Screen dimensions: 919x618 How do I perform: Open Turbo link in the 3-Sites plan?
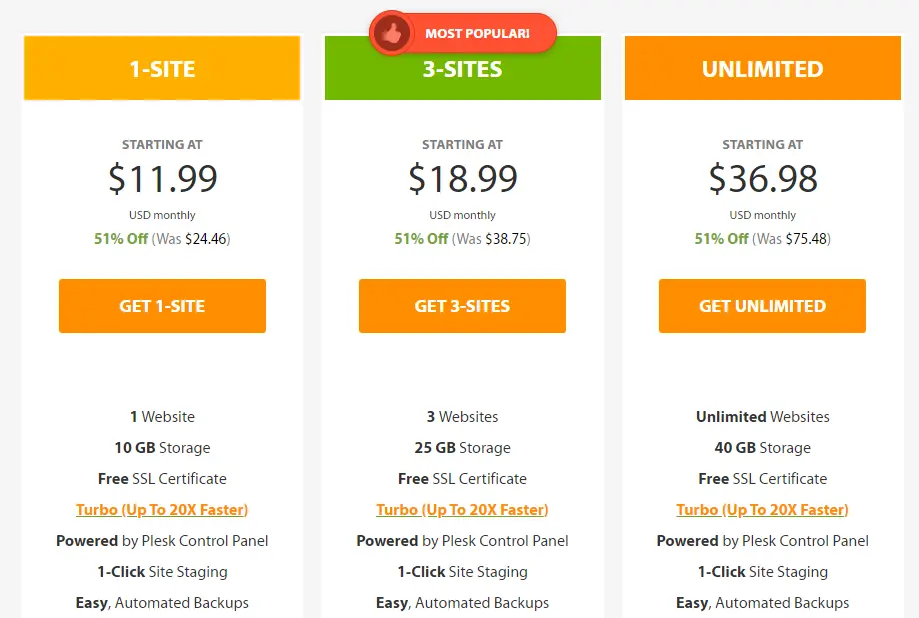click(462, 510)
